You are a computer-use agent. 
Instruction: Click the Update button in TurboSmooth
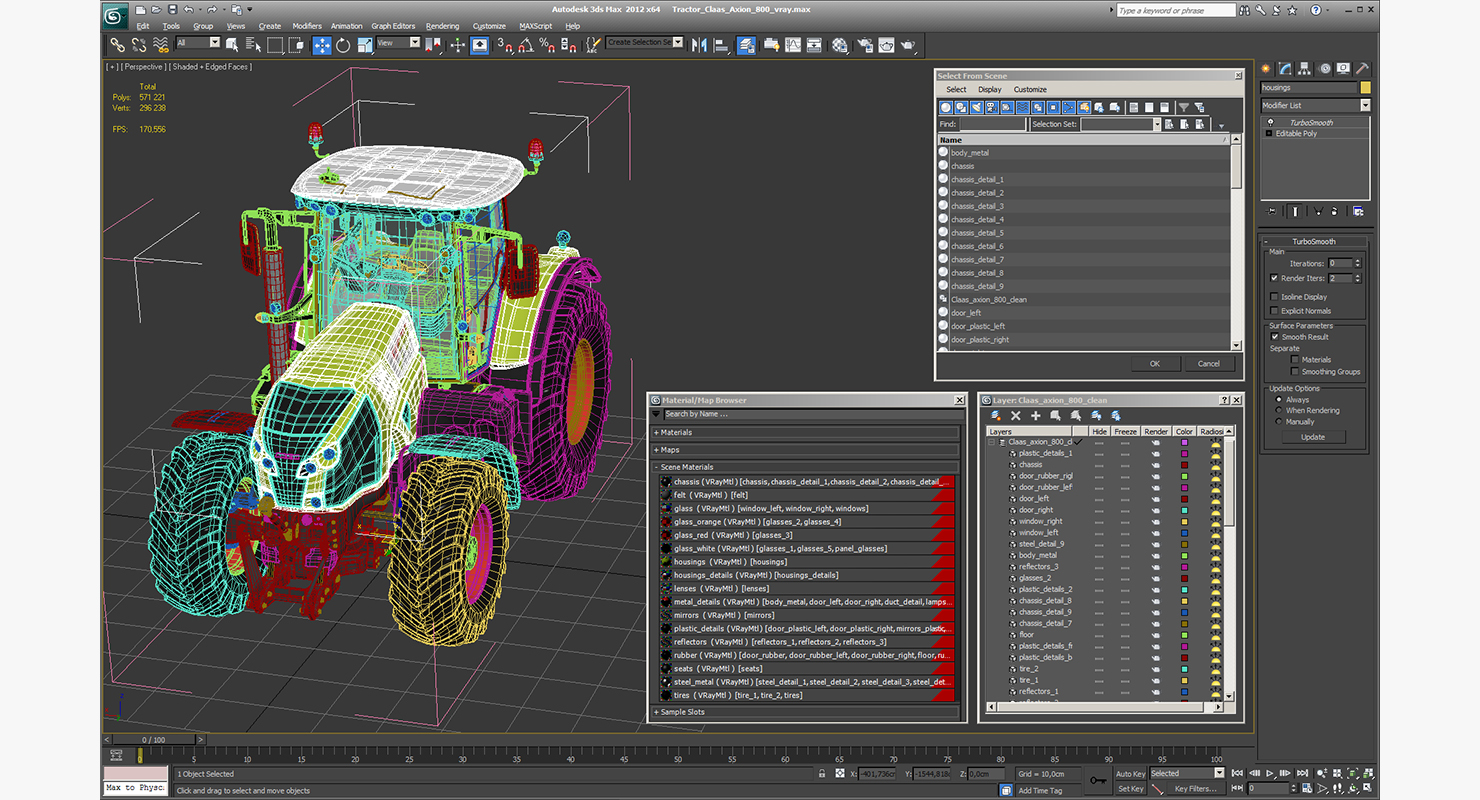[1313, 437]
